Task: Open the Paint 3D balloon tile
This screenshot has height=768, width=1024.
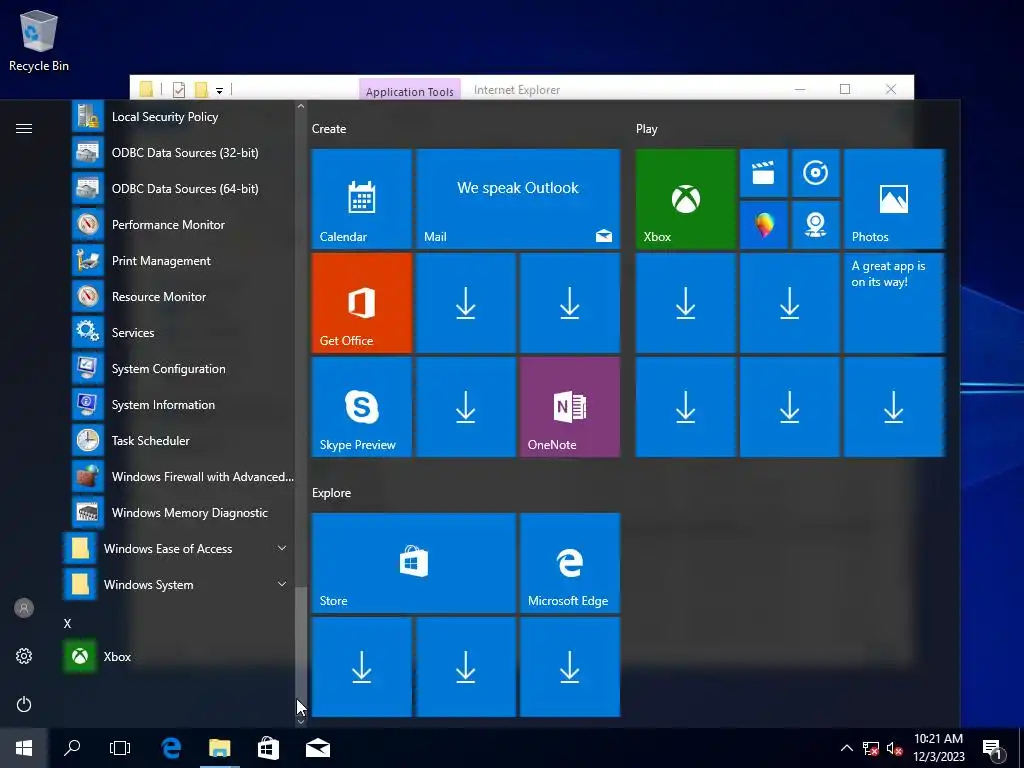Action: pos(763,225)
